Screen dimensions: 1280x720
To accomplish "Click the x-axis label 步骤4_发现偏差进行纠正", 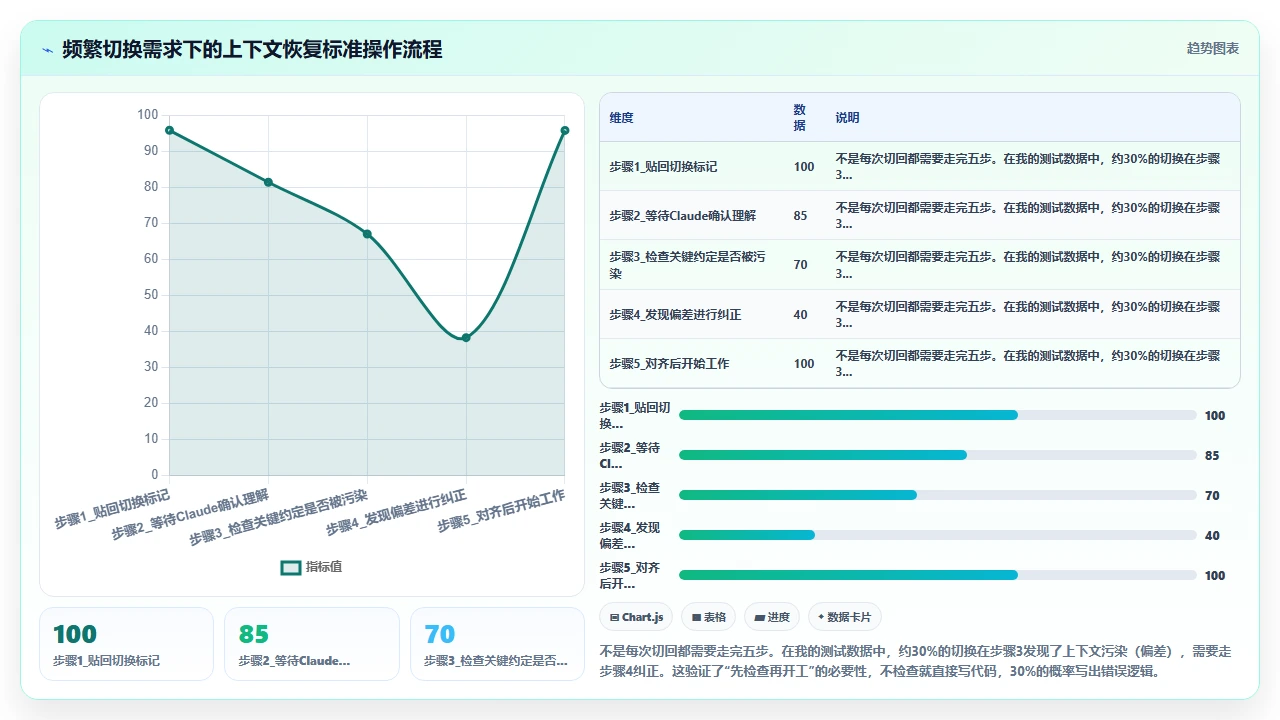I will tap(395, 512).
